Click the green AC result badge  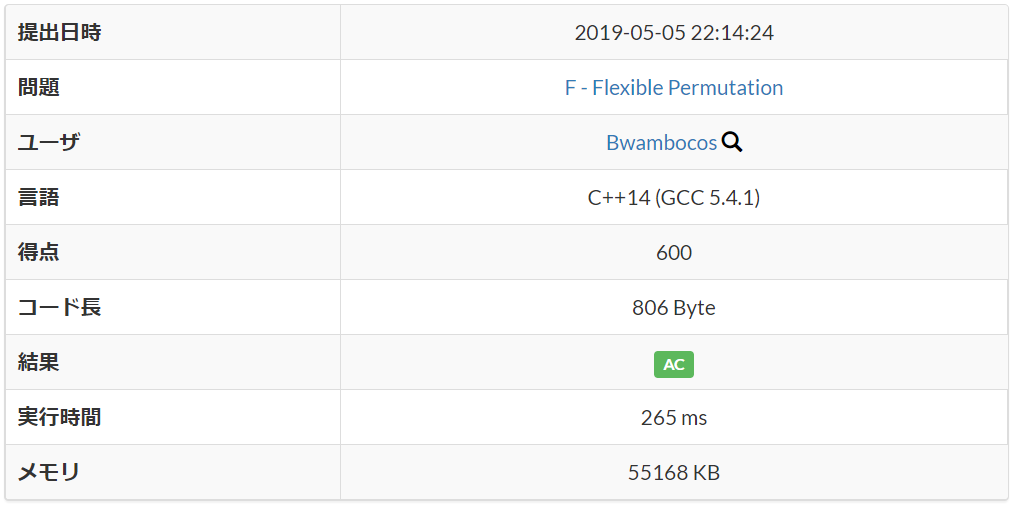[x=674, y=364]
